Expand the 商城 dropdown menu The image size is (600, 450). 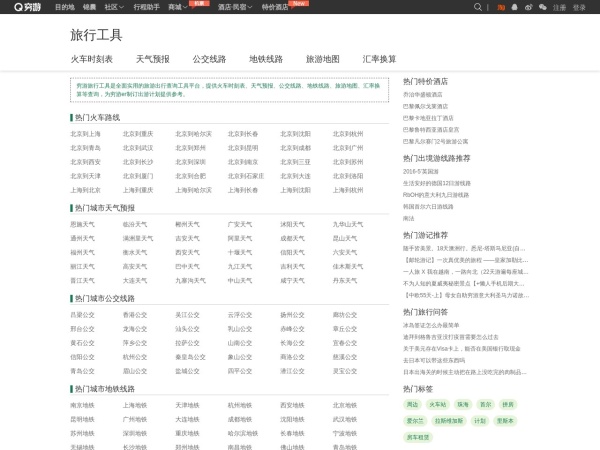click(x=179, y=6)
